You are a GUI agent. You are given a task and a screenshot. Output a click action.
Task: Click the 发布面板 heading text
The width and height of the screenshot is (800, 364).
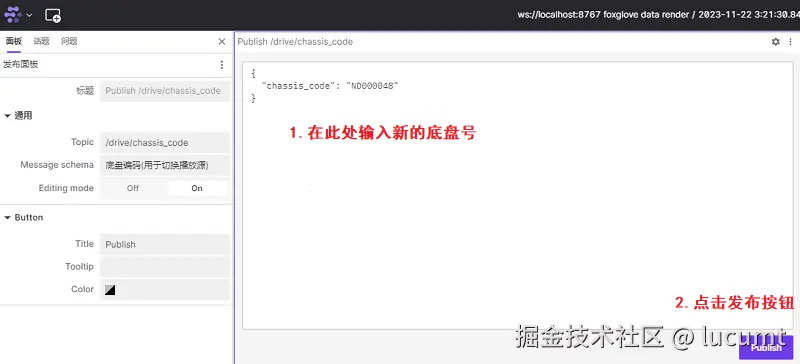pos(21,64)
